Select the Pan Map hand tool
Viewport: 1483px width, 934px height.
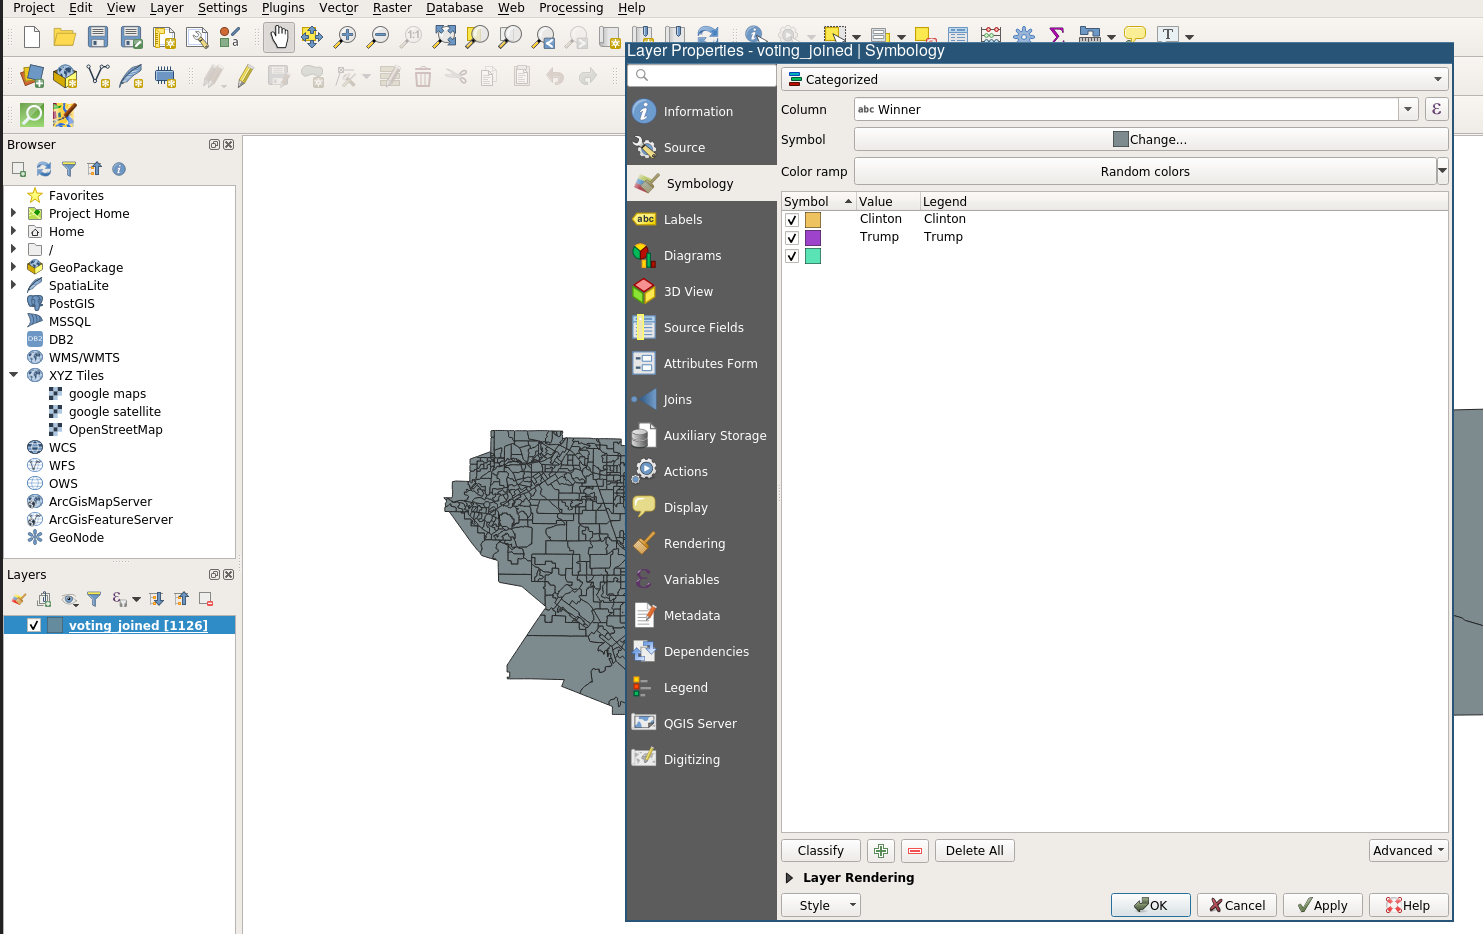click(x=279, y=38)
